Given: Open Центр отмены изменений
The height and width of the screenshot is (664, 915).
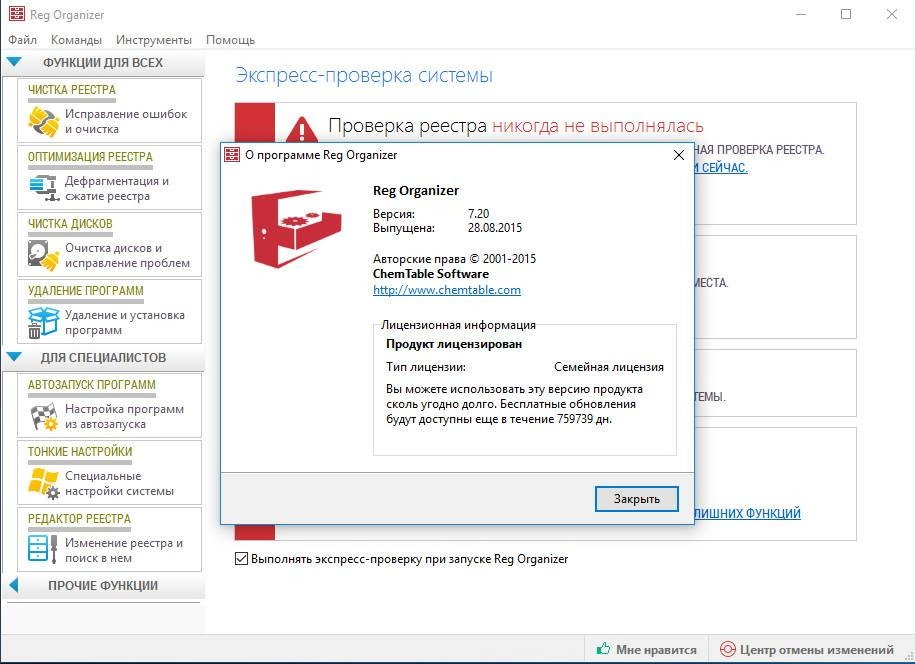Looking at the screenshot, I should tap(806, 649).
